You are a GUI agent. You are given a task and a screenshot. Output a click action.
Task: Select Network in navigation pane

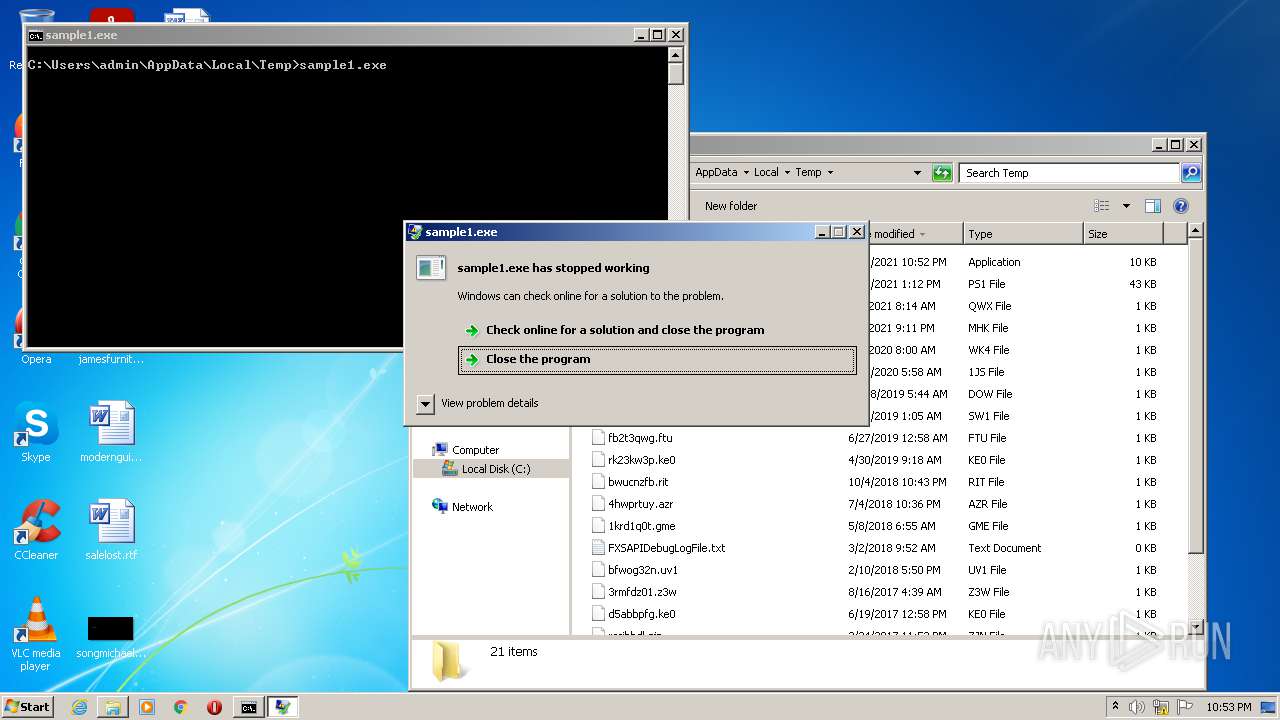click(472, 507)
